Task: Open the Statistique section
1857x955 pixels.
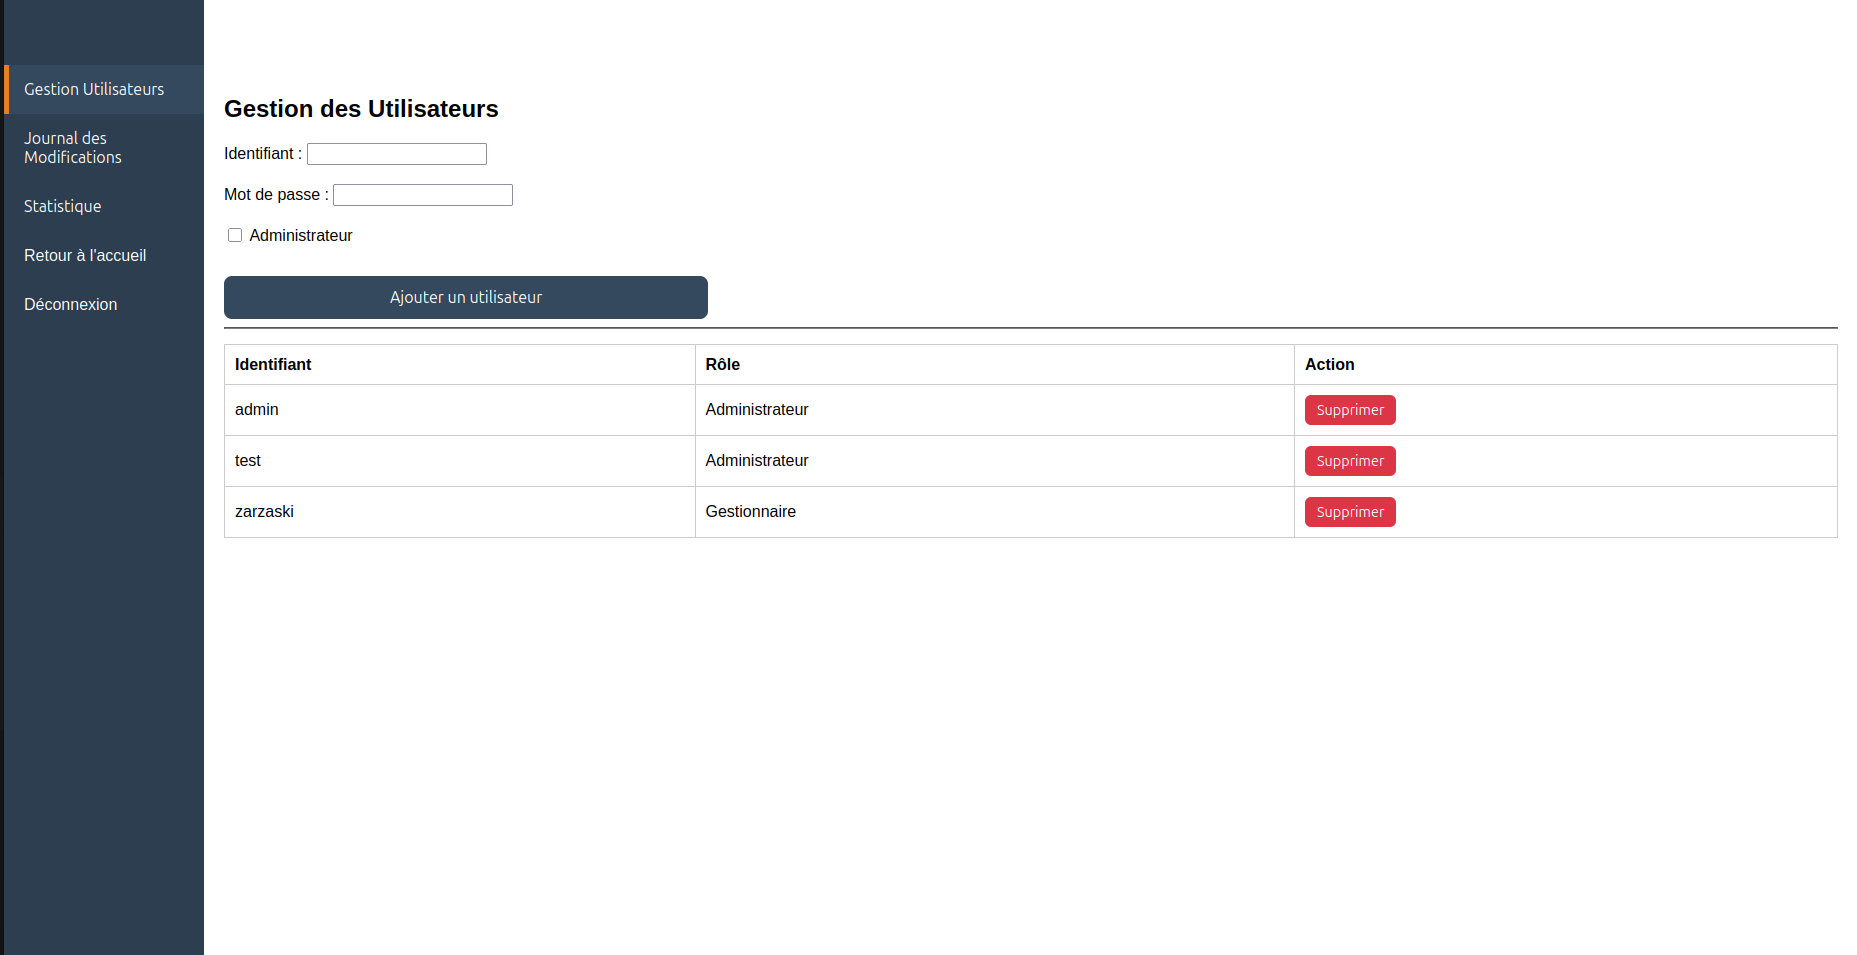Action: coord(63,206)
